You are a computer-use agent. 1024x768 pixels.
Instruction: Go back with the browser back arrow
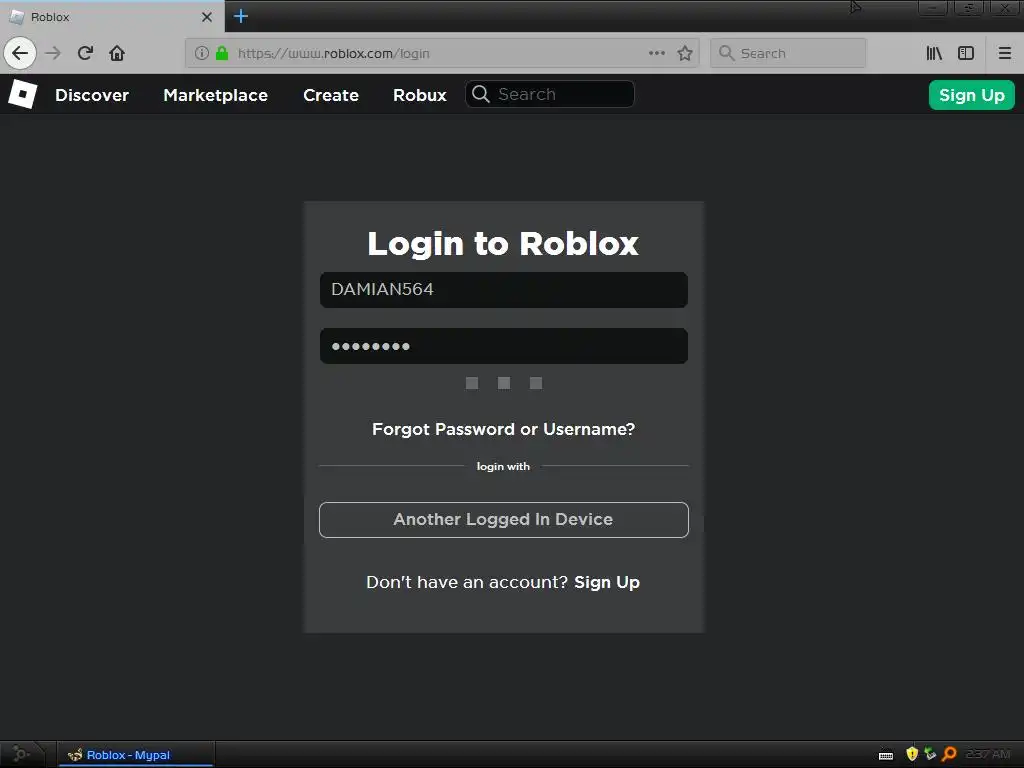coord(20,53)
